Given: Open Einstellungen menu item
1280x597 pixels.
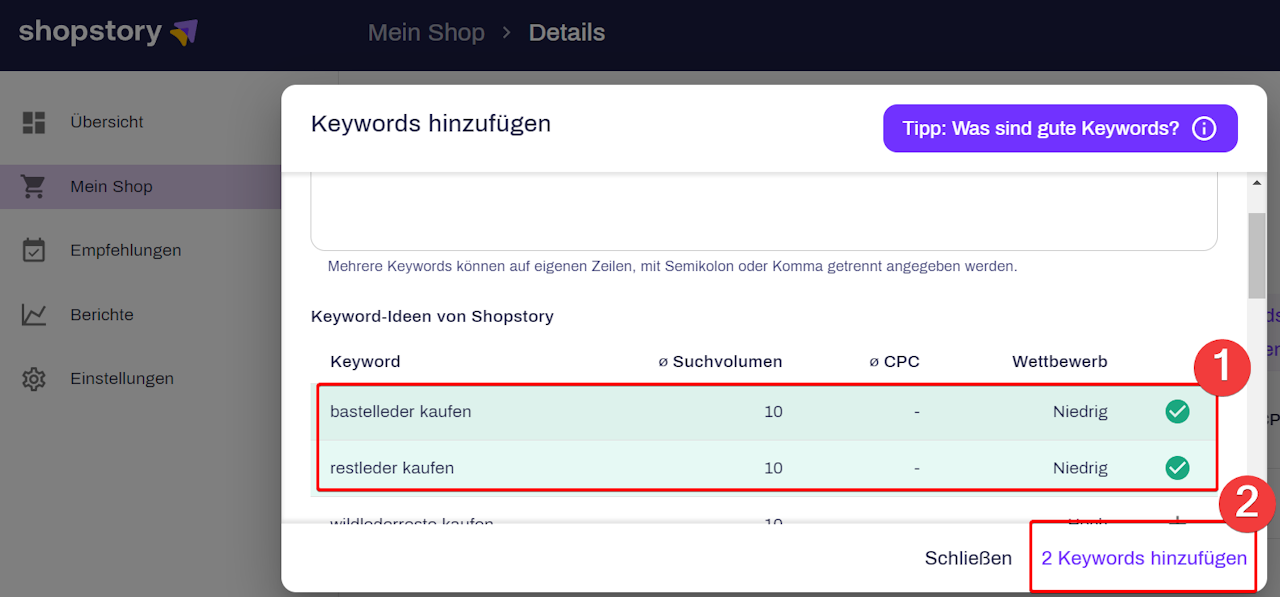Looking at the screenshot, I should coord(121,379).
